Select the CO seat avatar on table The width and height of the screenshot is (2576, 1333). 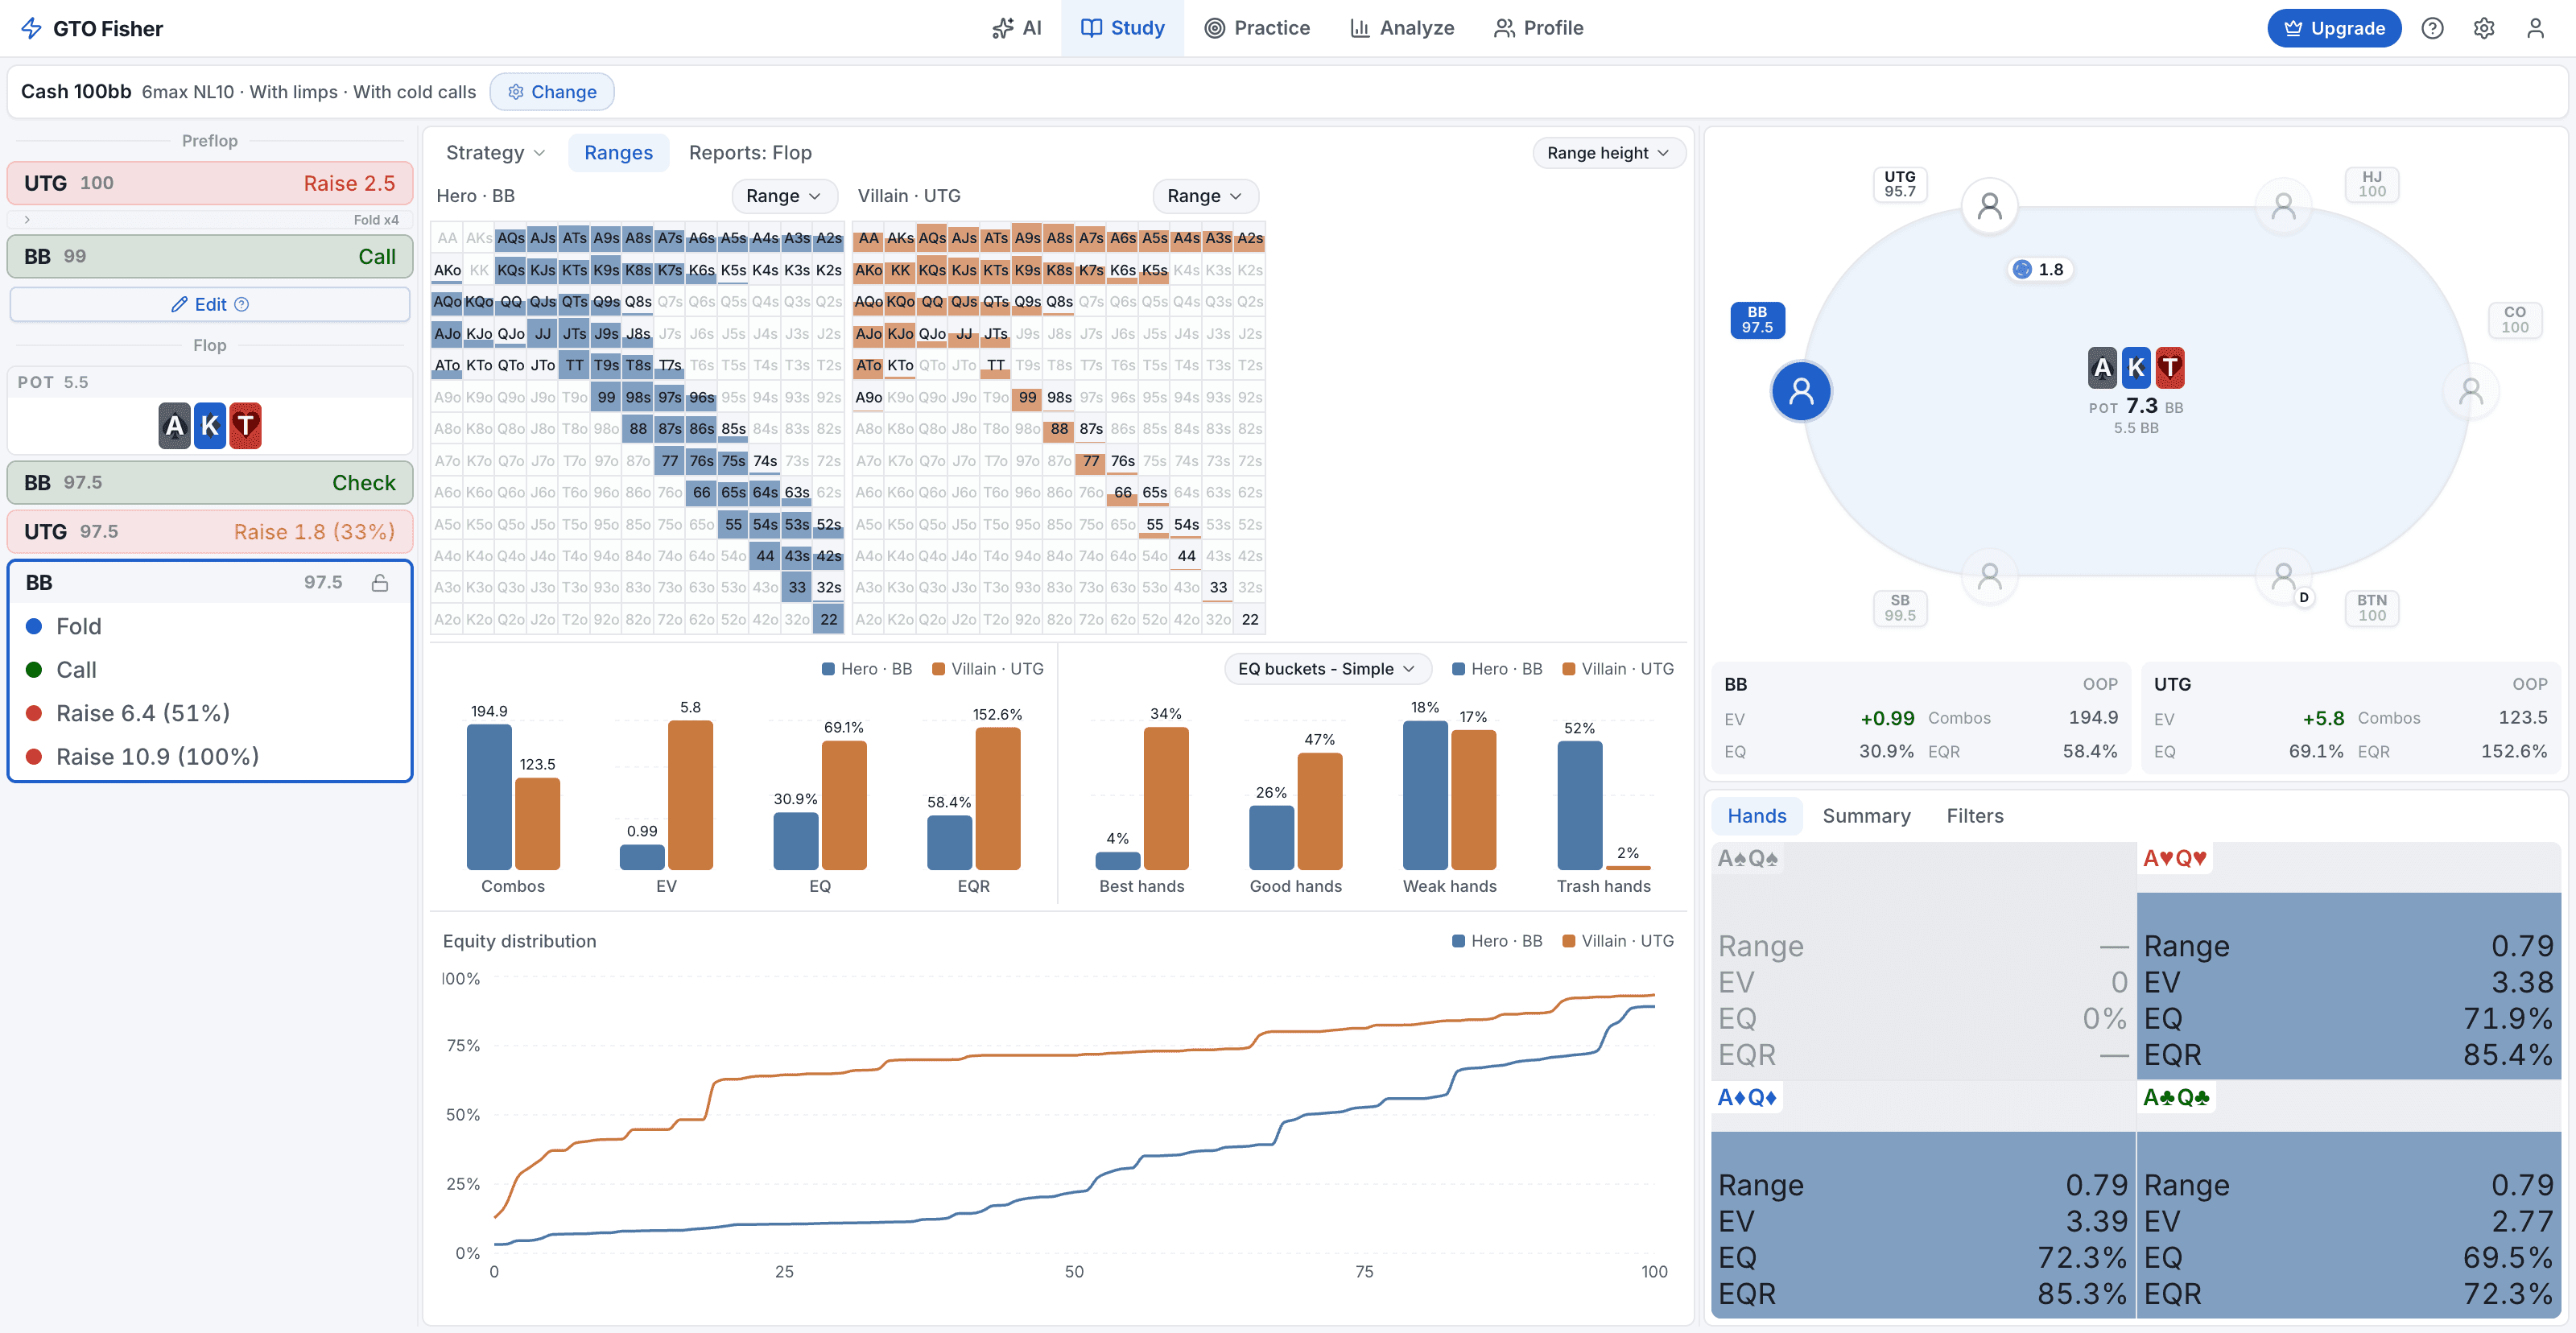(2471, 391)
